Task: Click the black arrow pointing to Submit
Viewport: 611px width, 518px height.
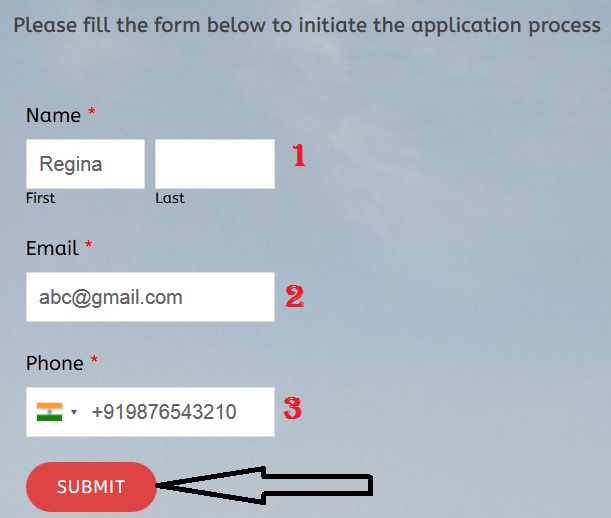Action: click(x=265, y=485)
